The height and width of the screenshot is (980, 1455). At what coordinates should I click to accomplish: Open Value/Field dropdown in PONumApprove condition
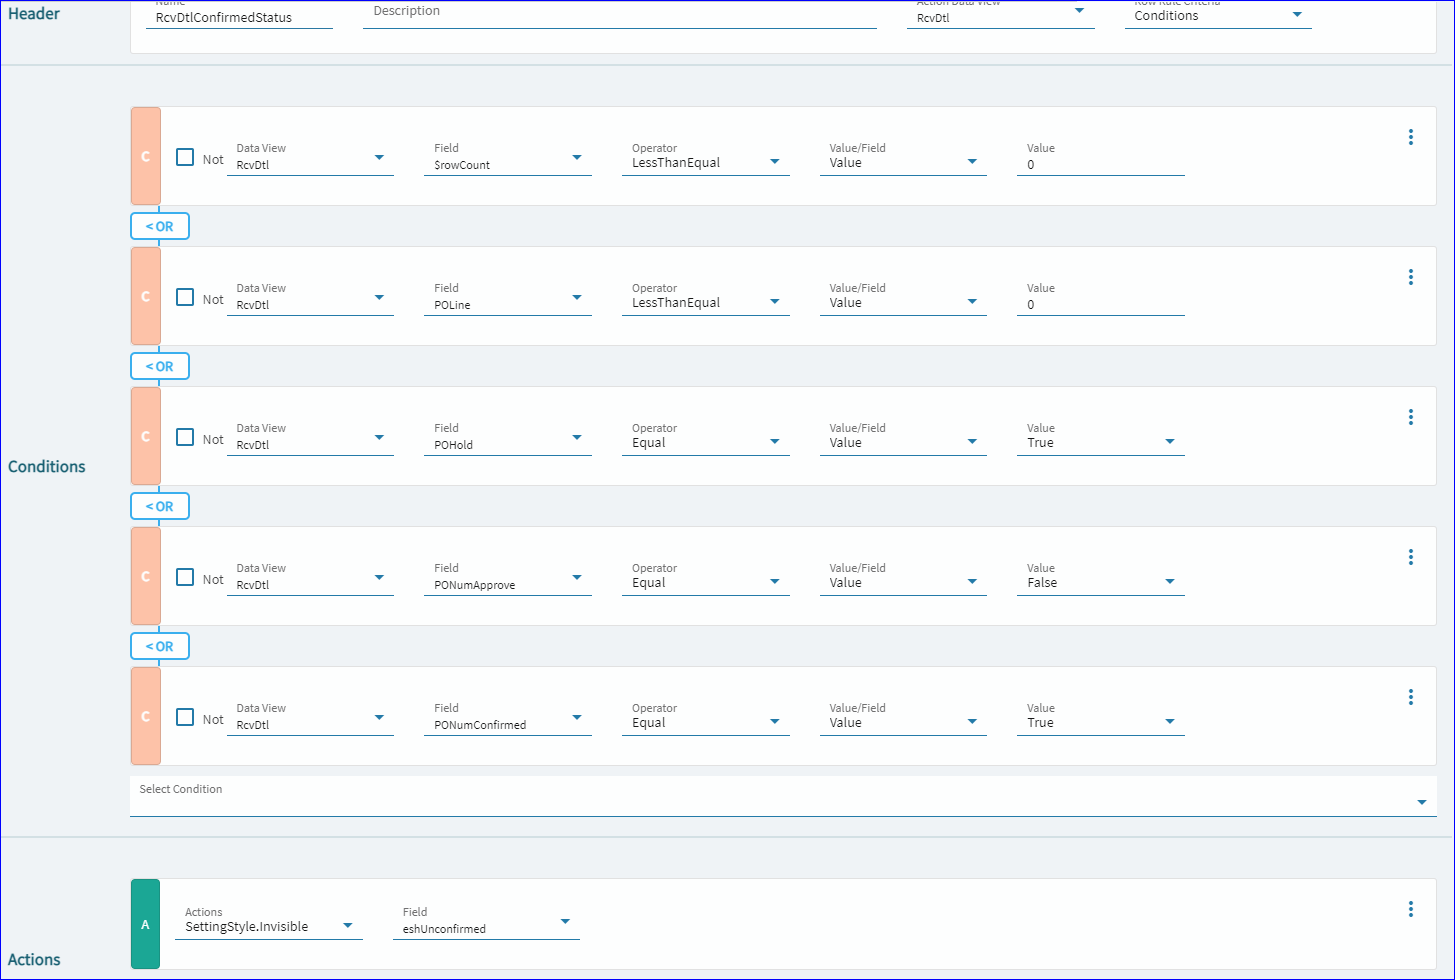pyautogui.click(x=903, y=578)
